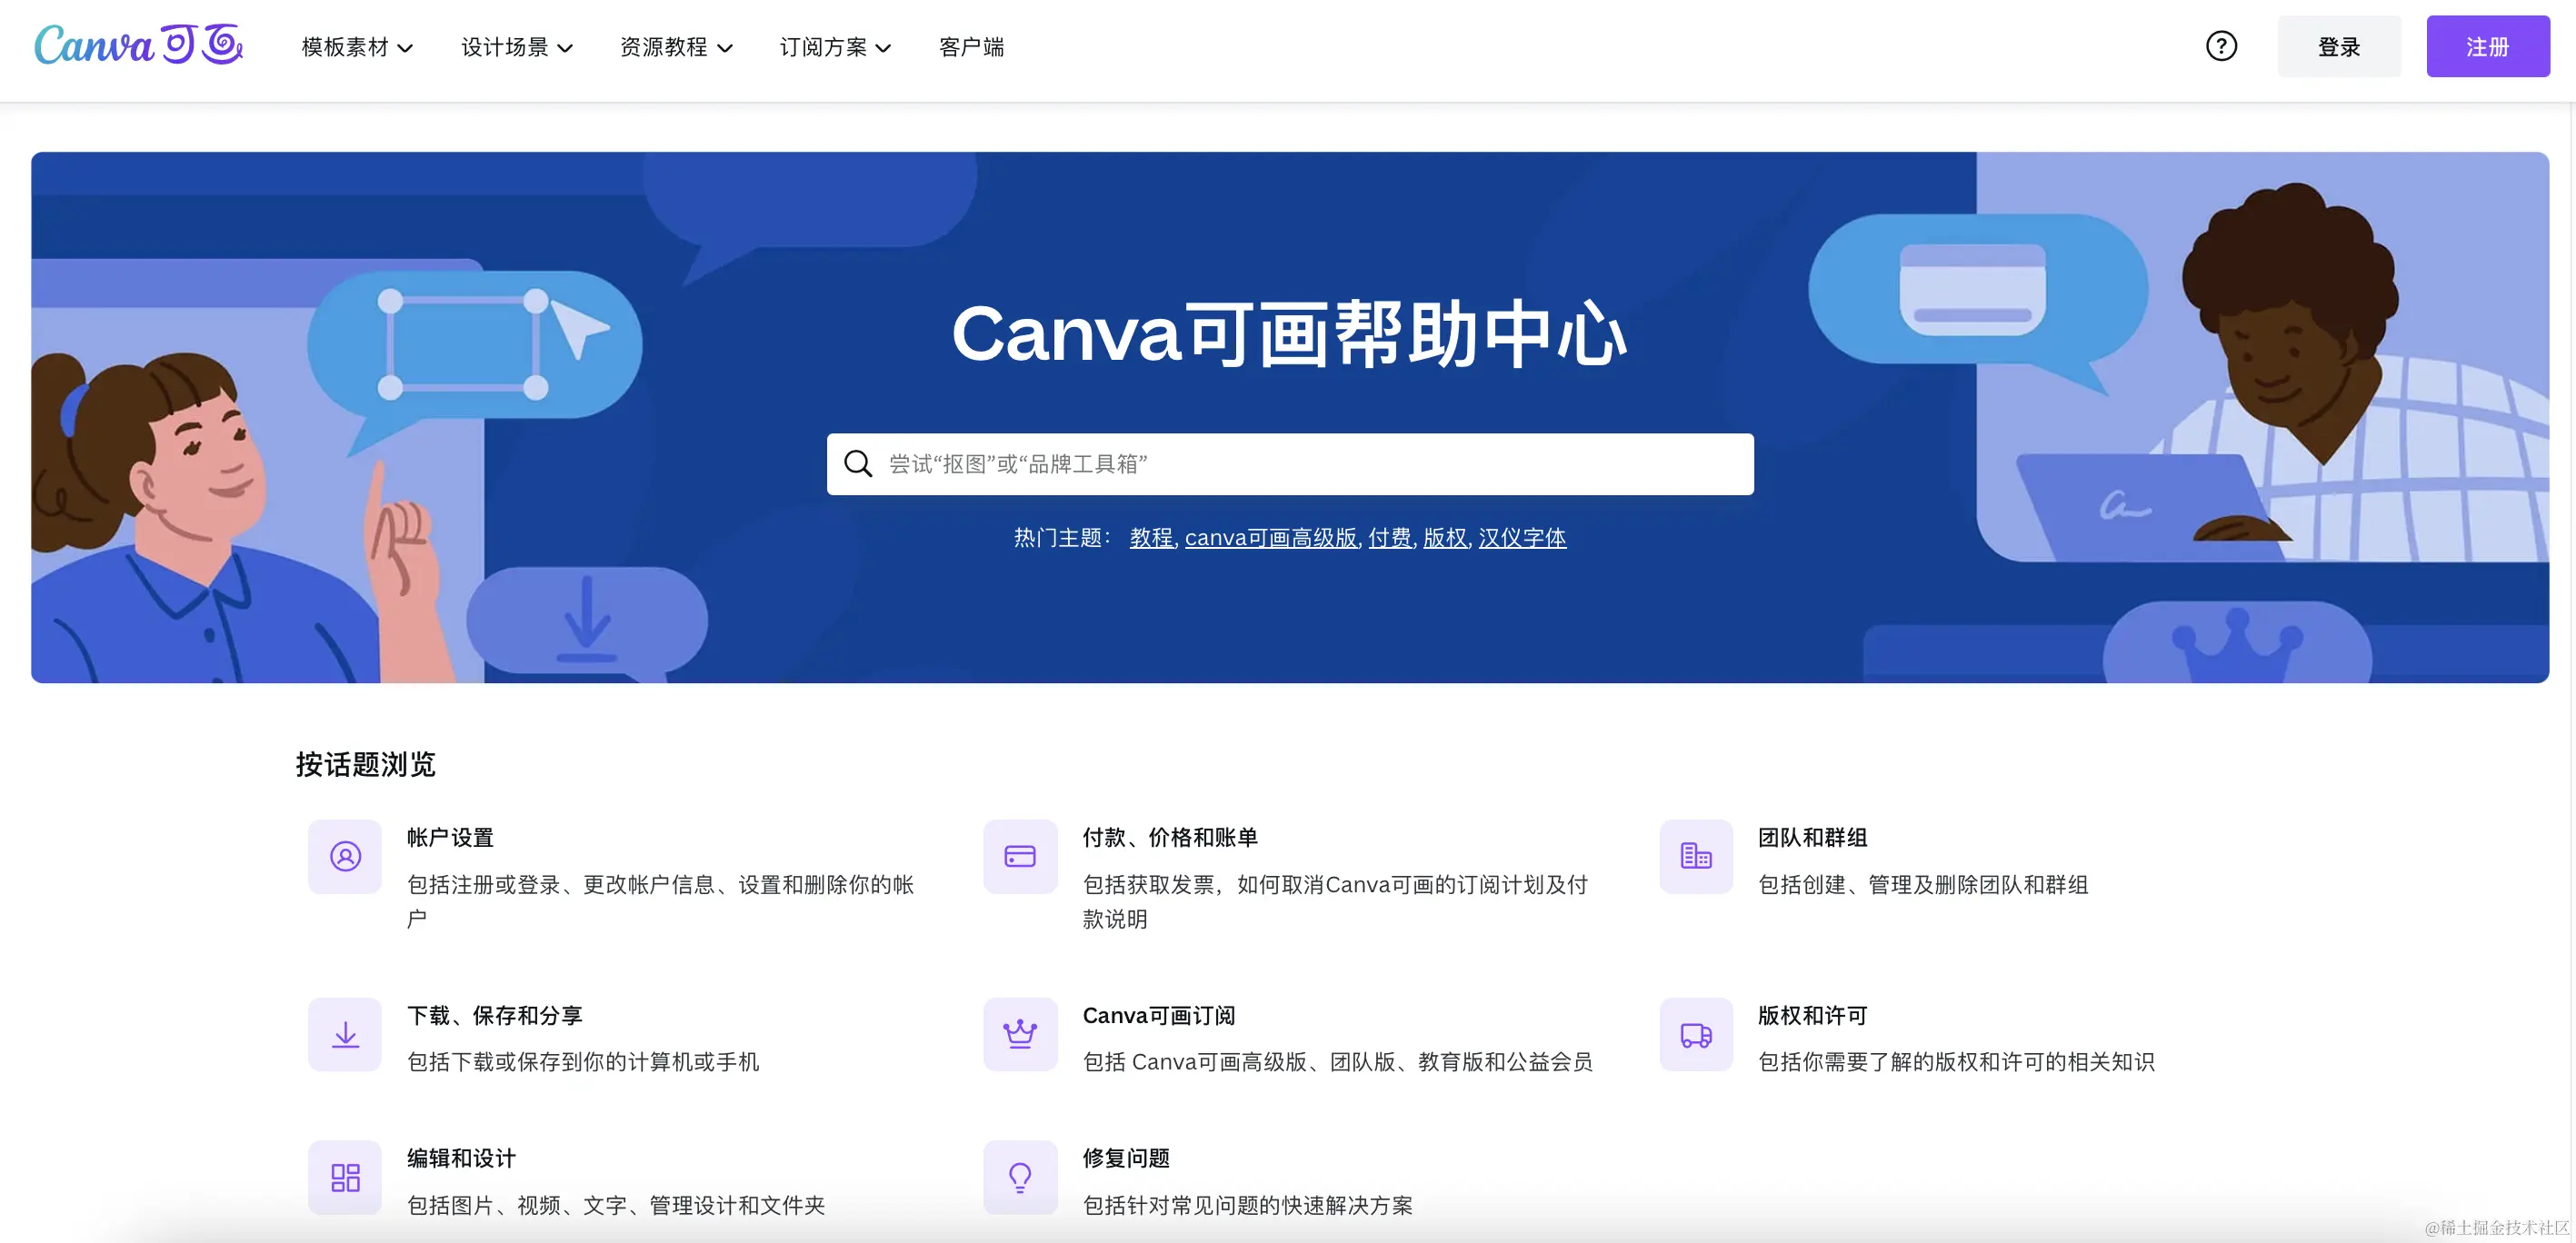Open the help question mark icon
Viewport: 2576px width, 1243px height.
[2221, 46]
